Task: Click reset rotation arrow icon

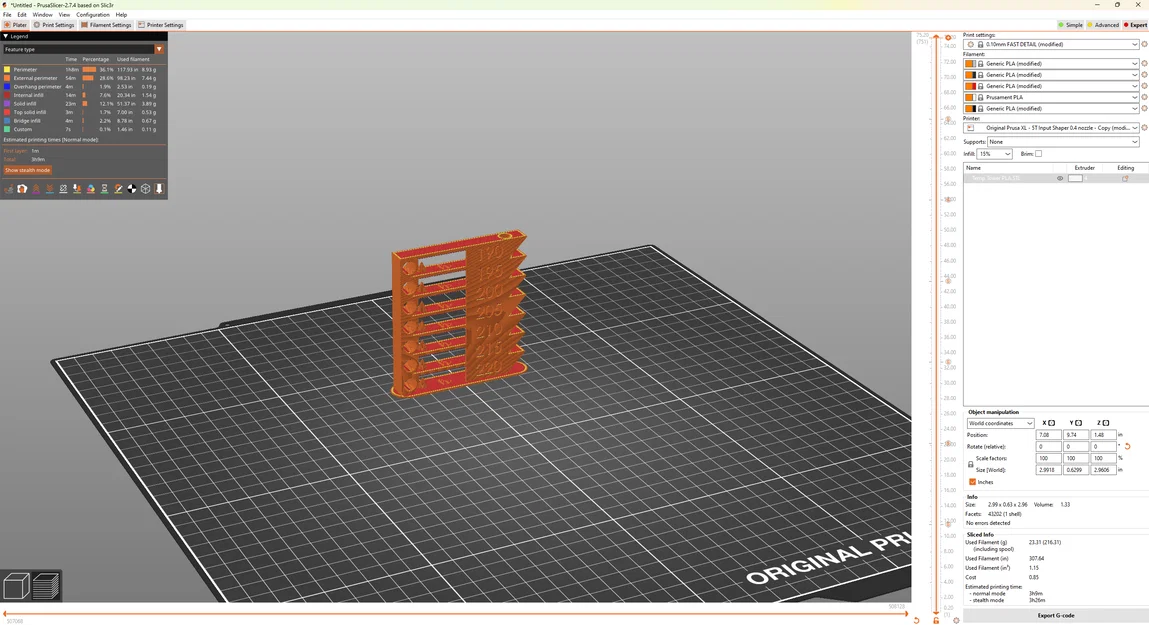Action: click(x=1127, y=446)
